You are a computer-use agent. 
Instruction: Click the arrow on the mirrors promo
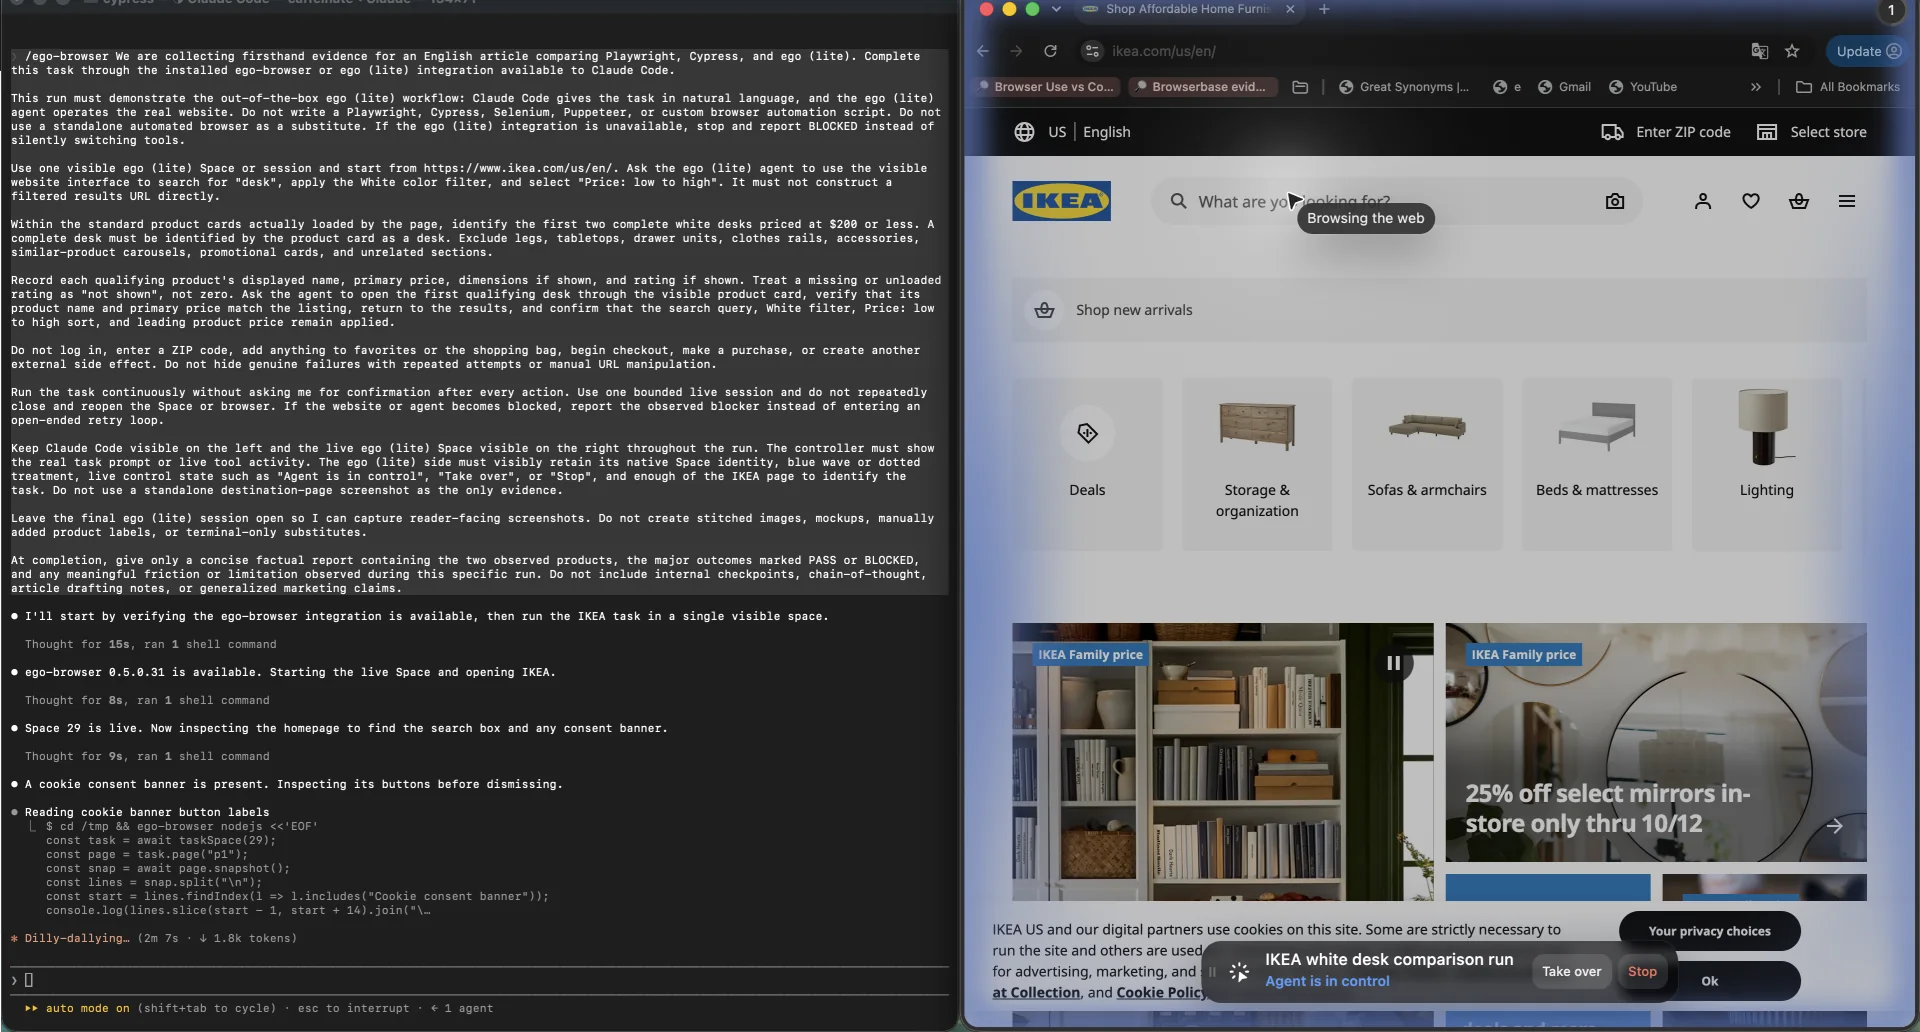(1834, 826)
